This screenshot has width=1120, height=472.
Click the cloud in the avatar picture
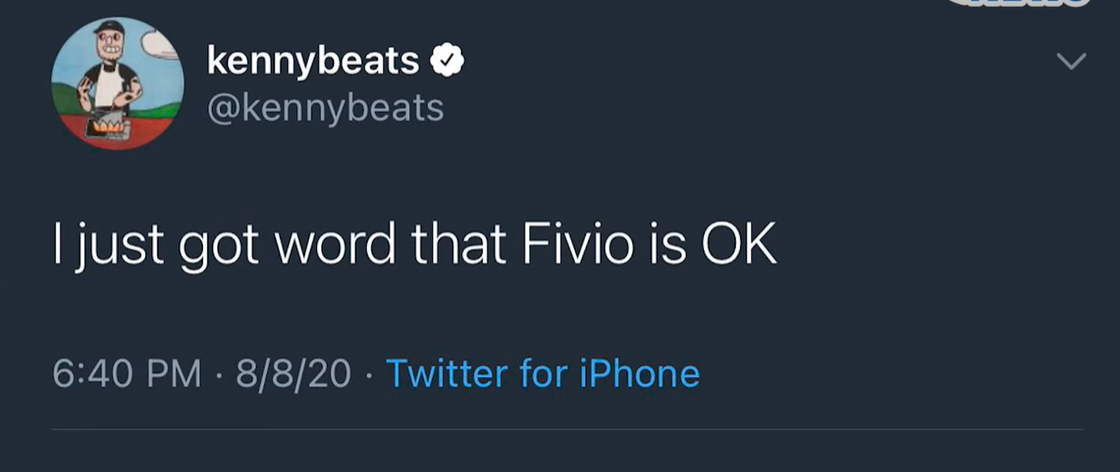point(158,43)
